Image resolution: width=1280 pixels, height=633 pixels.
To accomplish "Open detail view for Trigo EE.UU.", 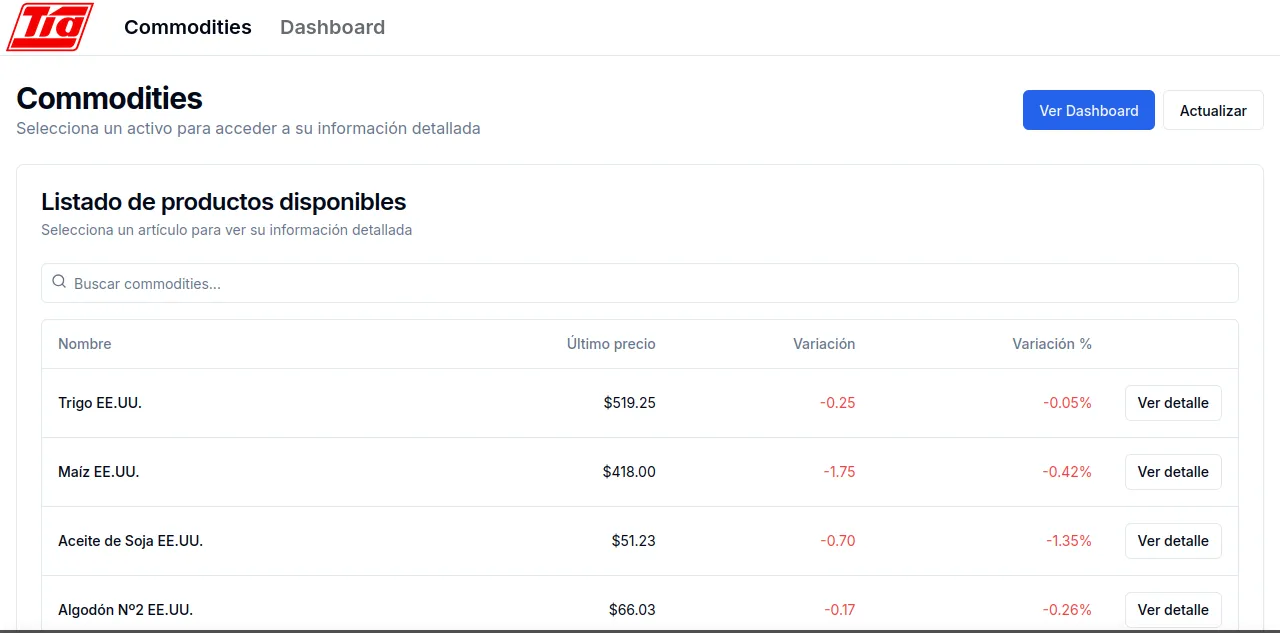I will [1173, 402].
